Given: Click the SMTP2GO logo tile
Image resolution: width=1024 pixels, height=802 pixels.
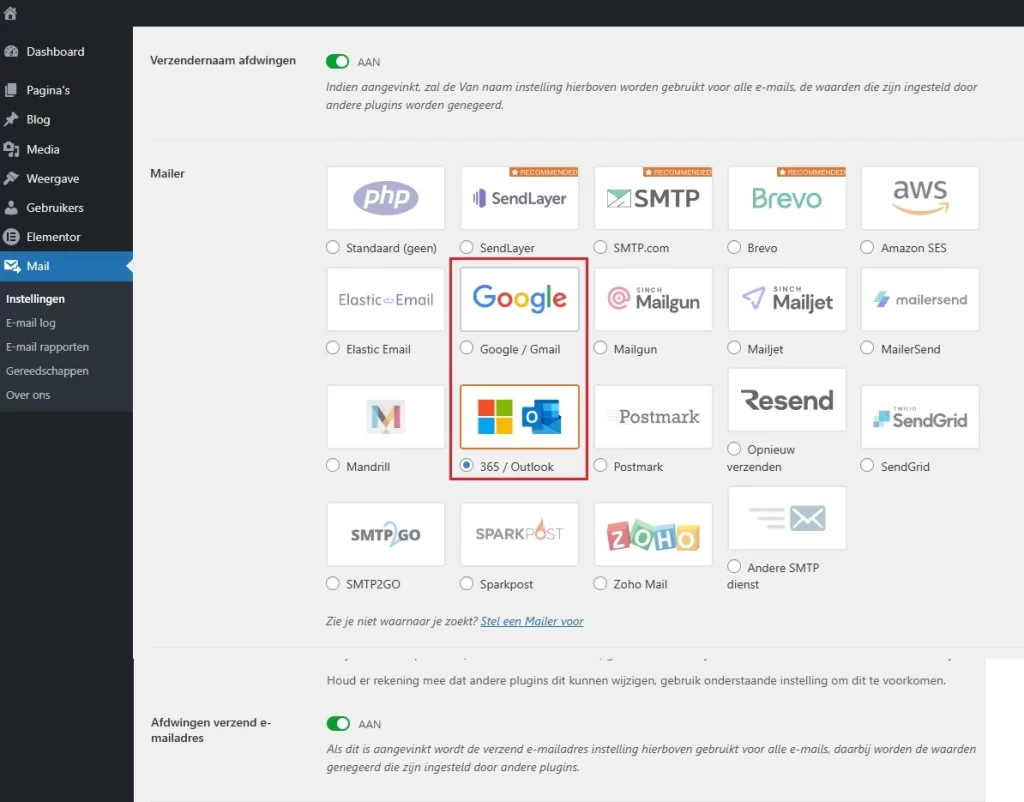Looking at the screenshot, I should click(385, 534).
